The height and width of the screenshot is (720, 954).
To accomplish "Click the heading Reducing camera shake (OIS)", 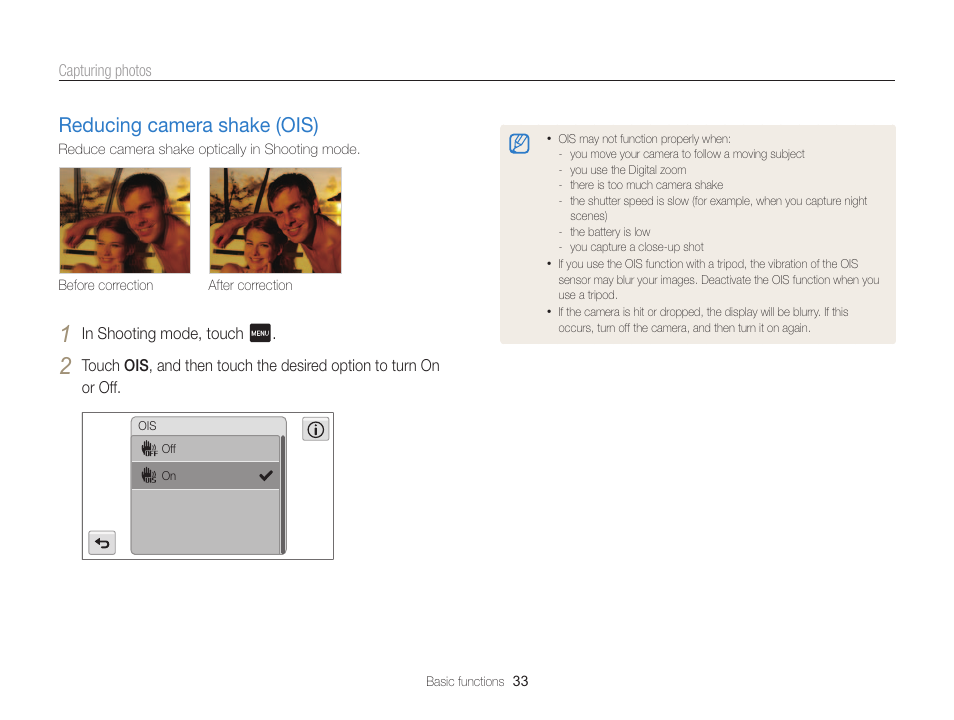I will tap(189, 125).
